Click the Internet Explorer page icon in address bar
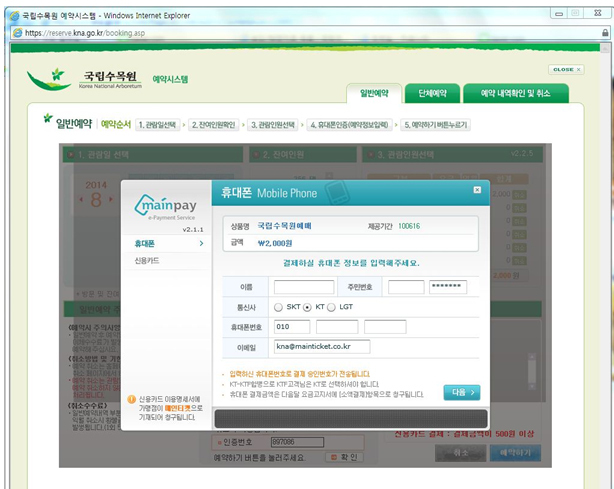The width and height of the screenshot is (614, 489). click(x=17, y=33)
